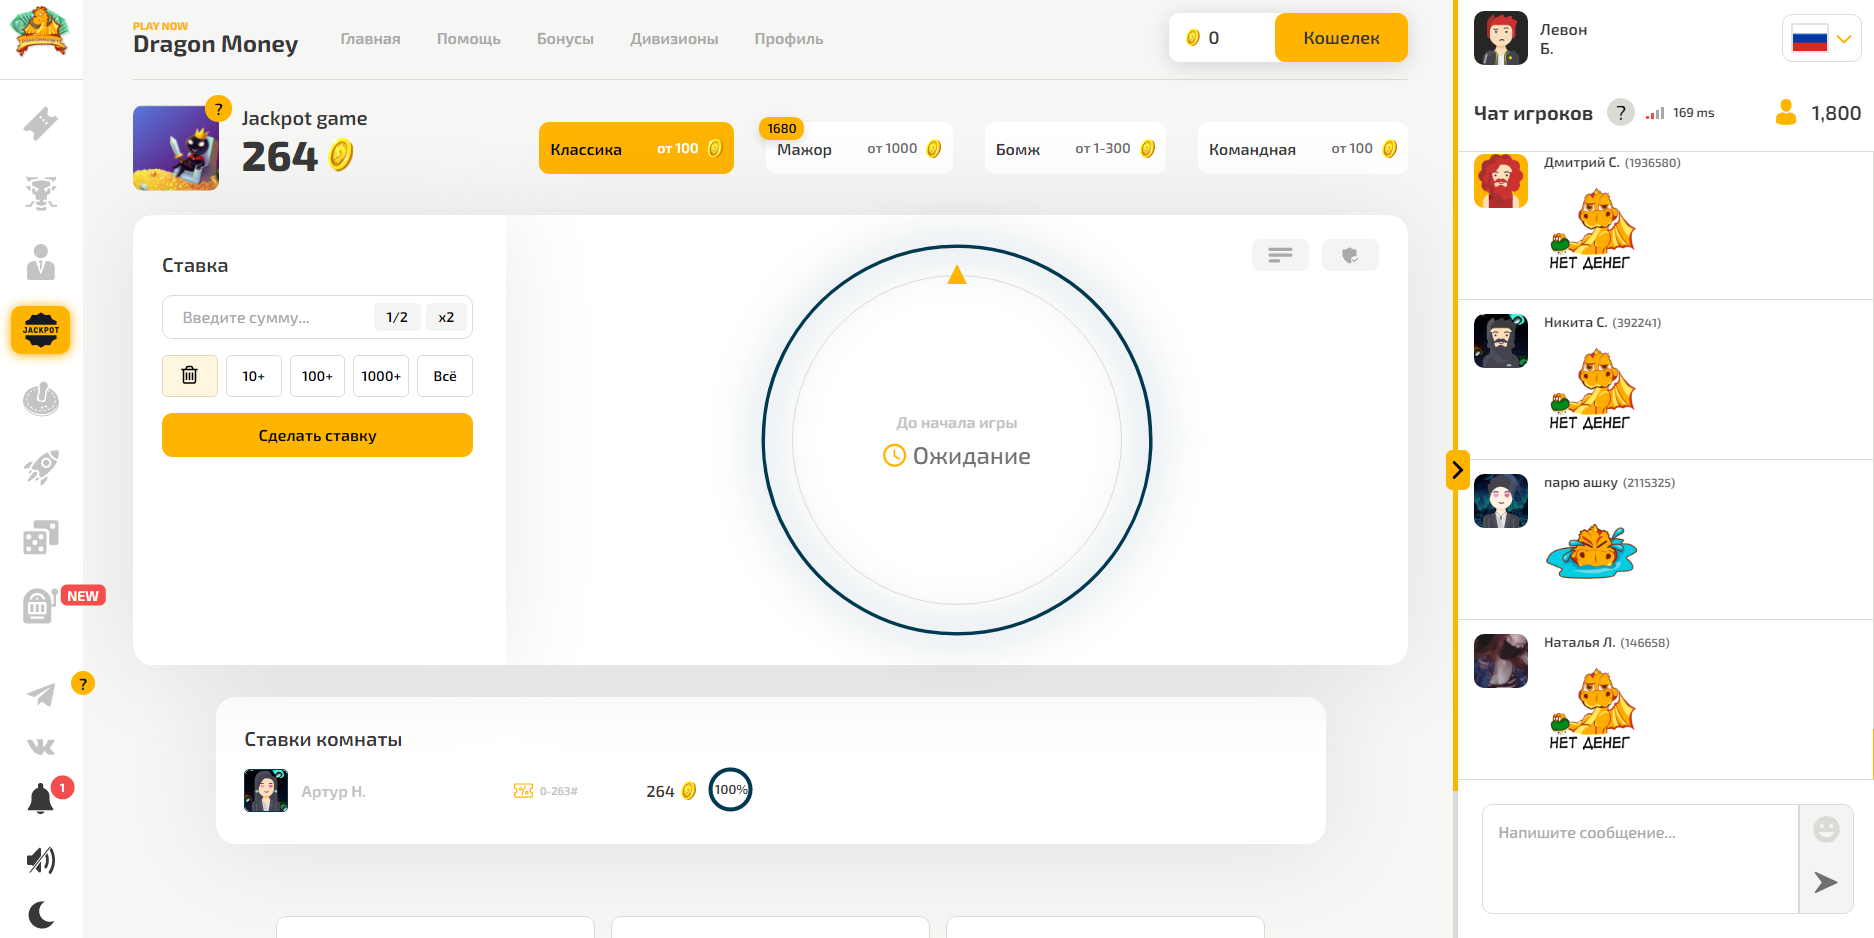
Task: Click the Артур Н. player name
Action: (333, 792)
